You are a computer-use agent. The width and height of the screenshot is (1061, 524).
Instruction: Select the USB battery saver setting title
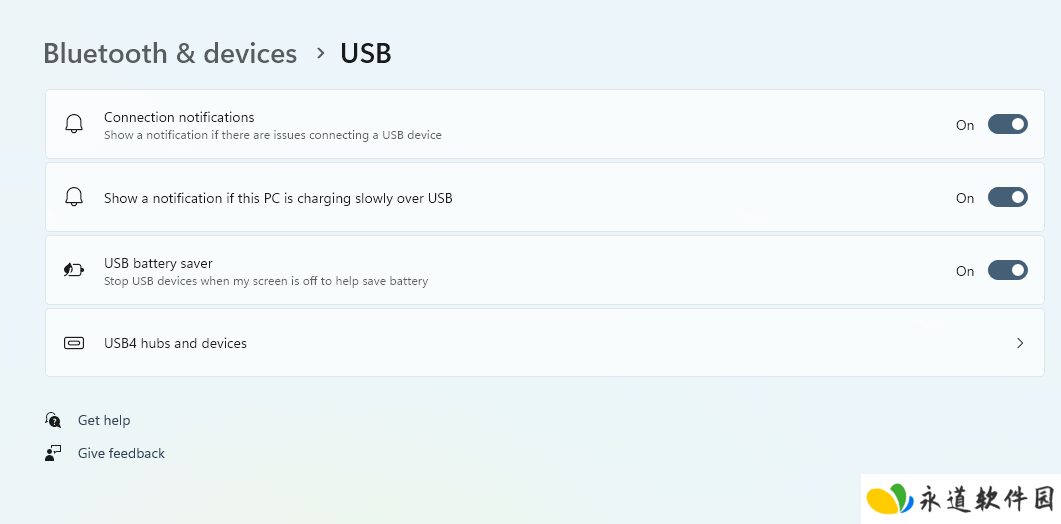[158, 263]
